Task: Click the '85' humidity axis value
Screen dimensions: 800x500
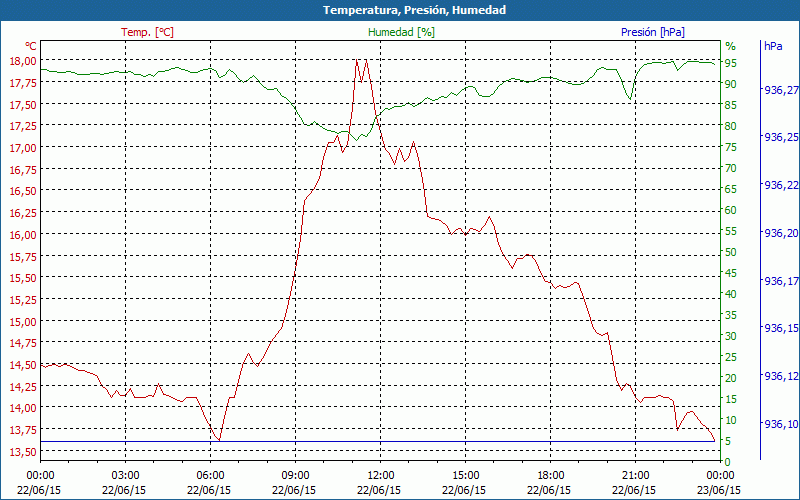Action: tap(731, 105)
